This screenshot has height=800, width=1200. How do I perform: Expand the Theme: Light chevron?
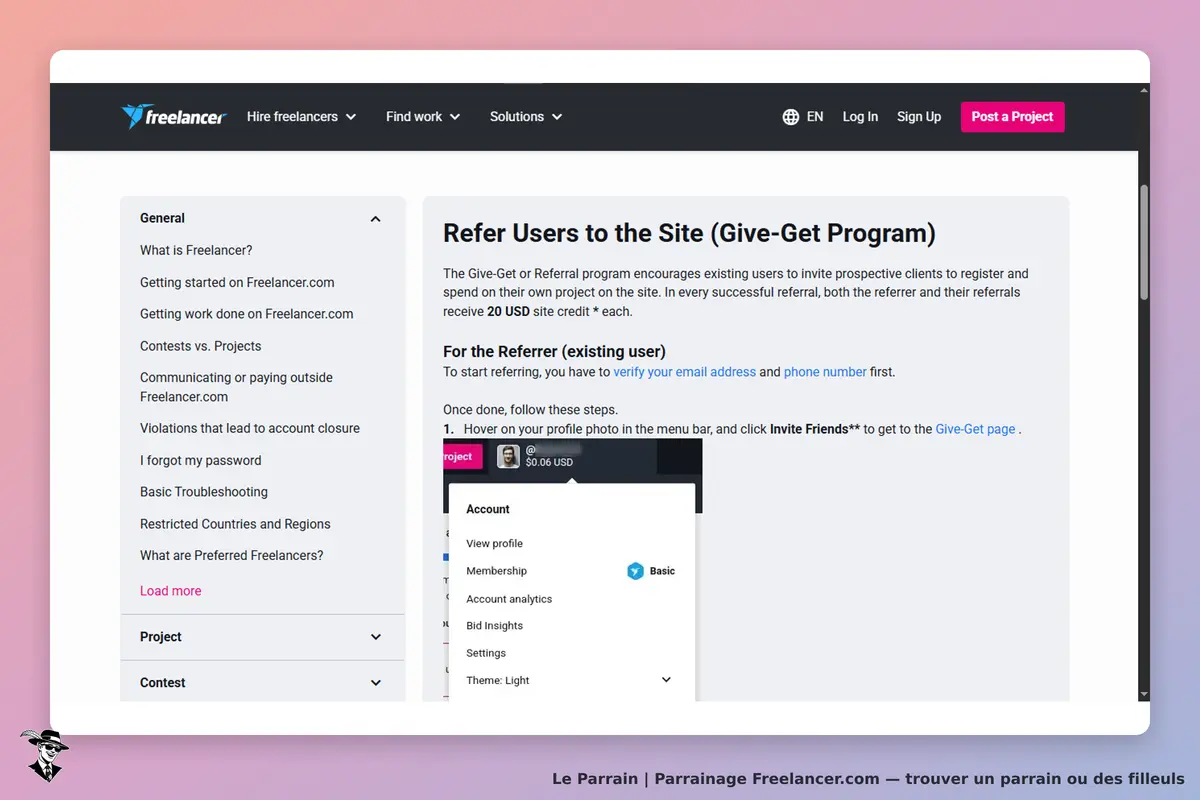point(667,680)
